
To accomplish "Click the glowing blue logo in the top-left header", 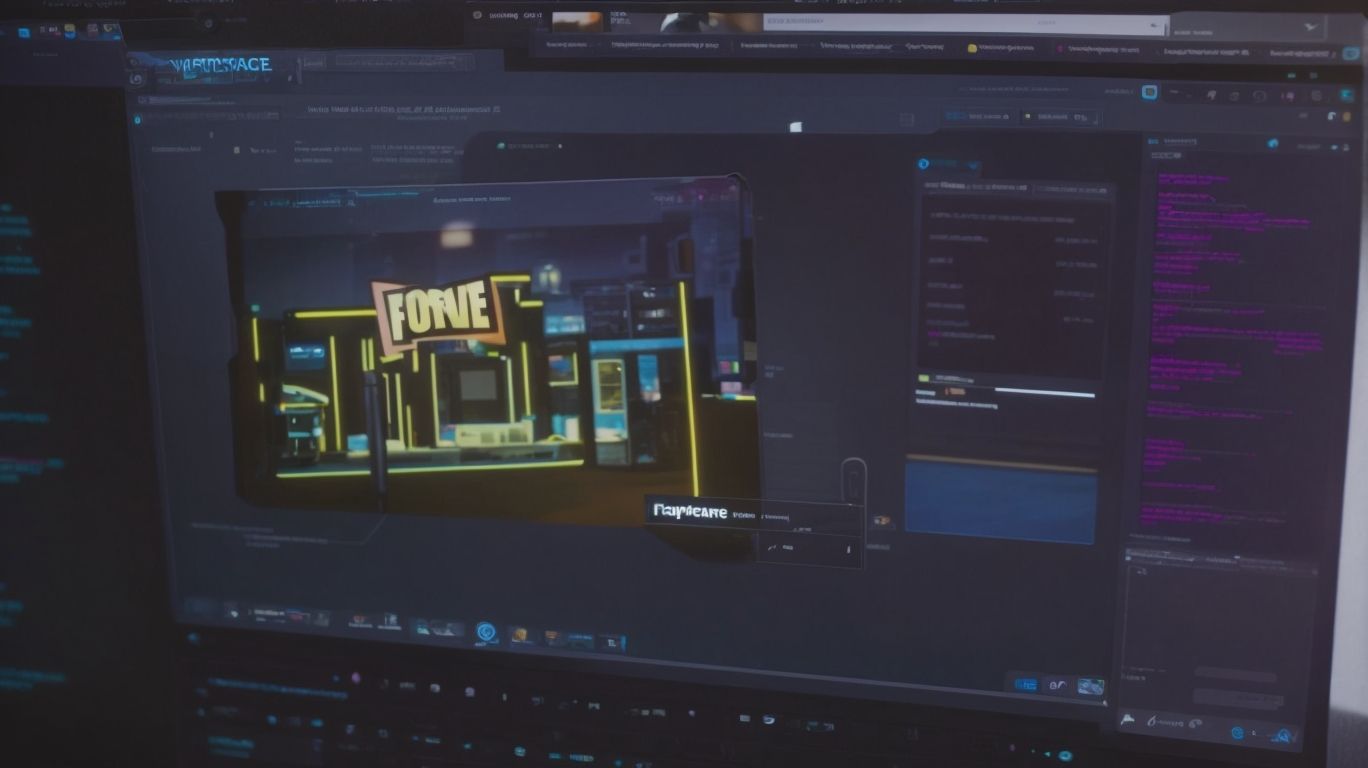I will tap(220, 65).
